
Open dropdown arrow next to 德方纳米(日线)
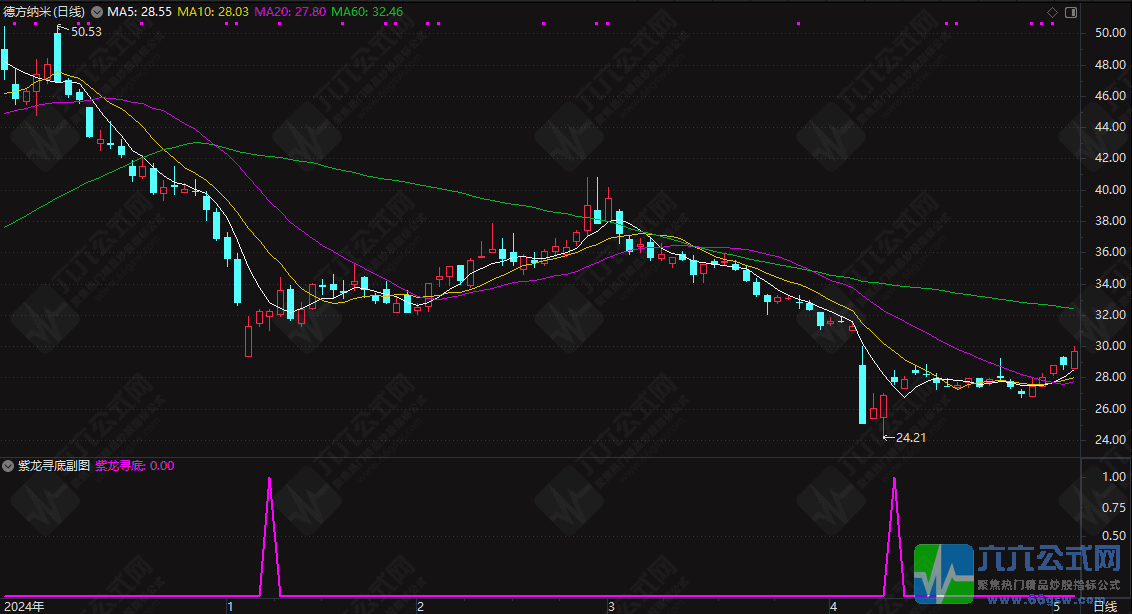pos(95,12)
